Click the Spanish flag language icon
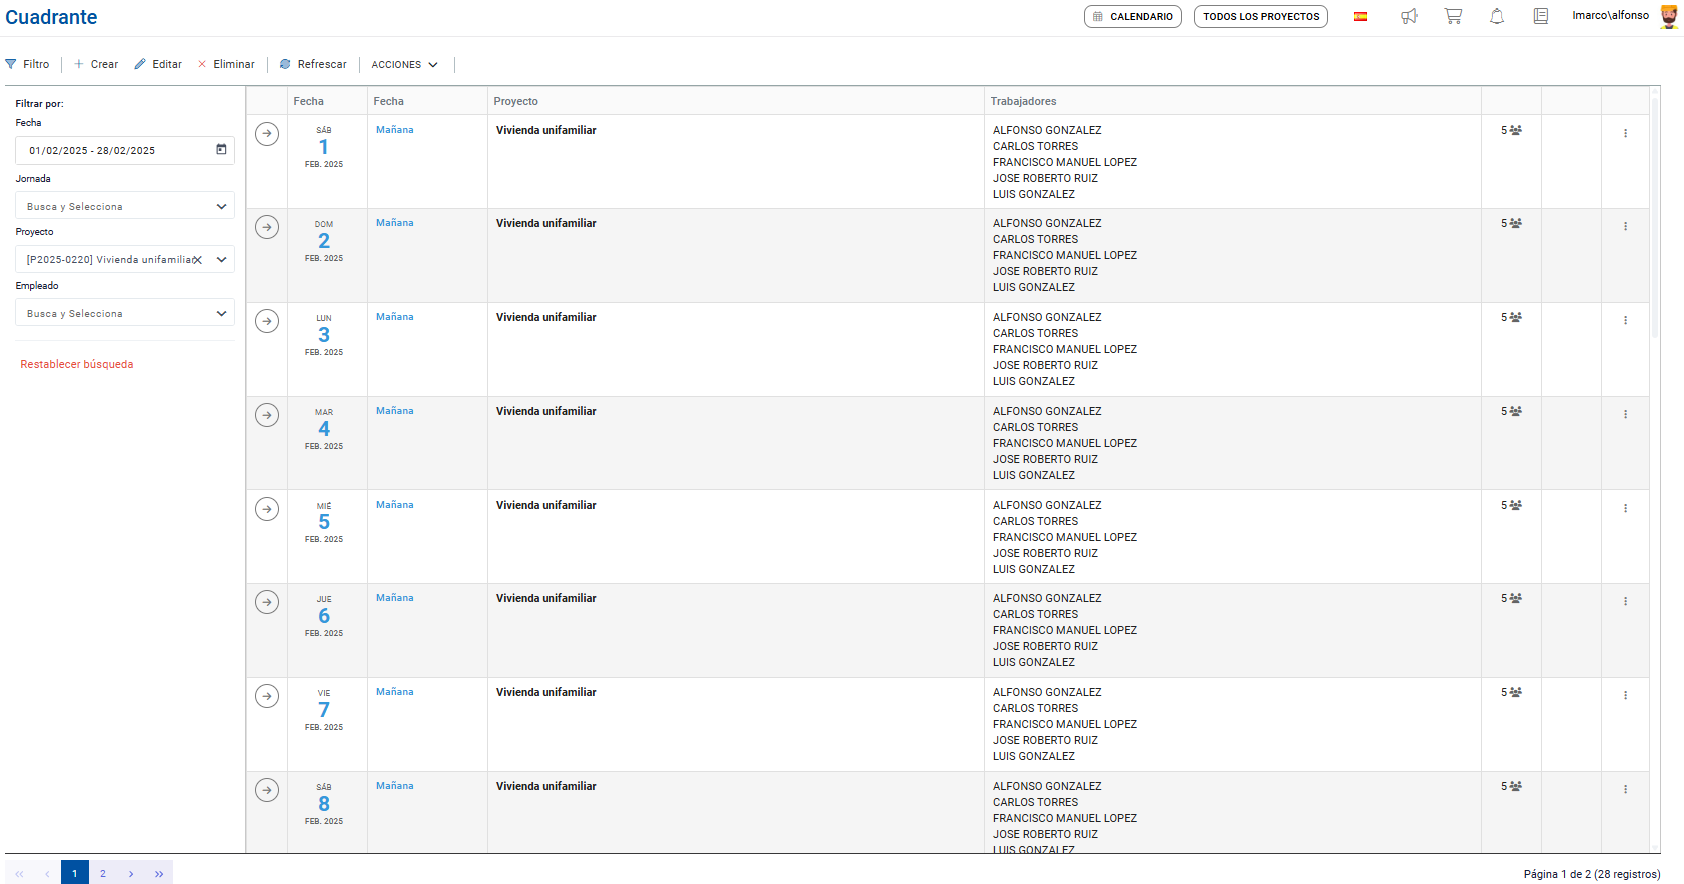Screen dimensions: 1684x884 point(1360,16)
